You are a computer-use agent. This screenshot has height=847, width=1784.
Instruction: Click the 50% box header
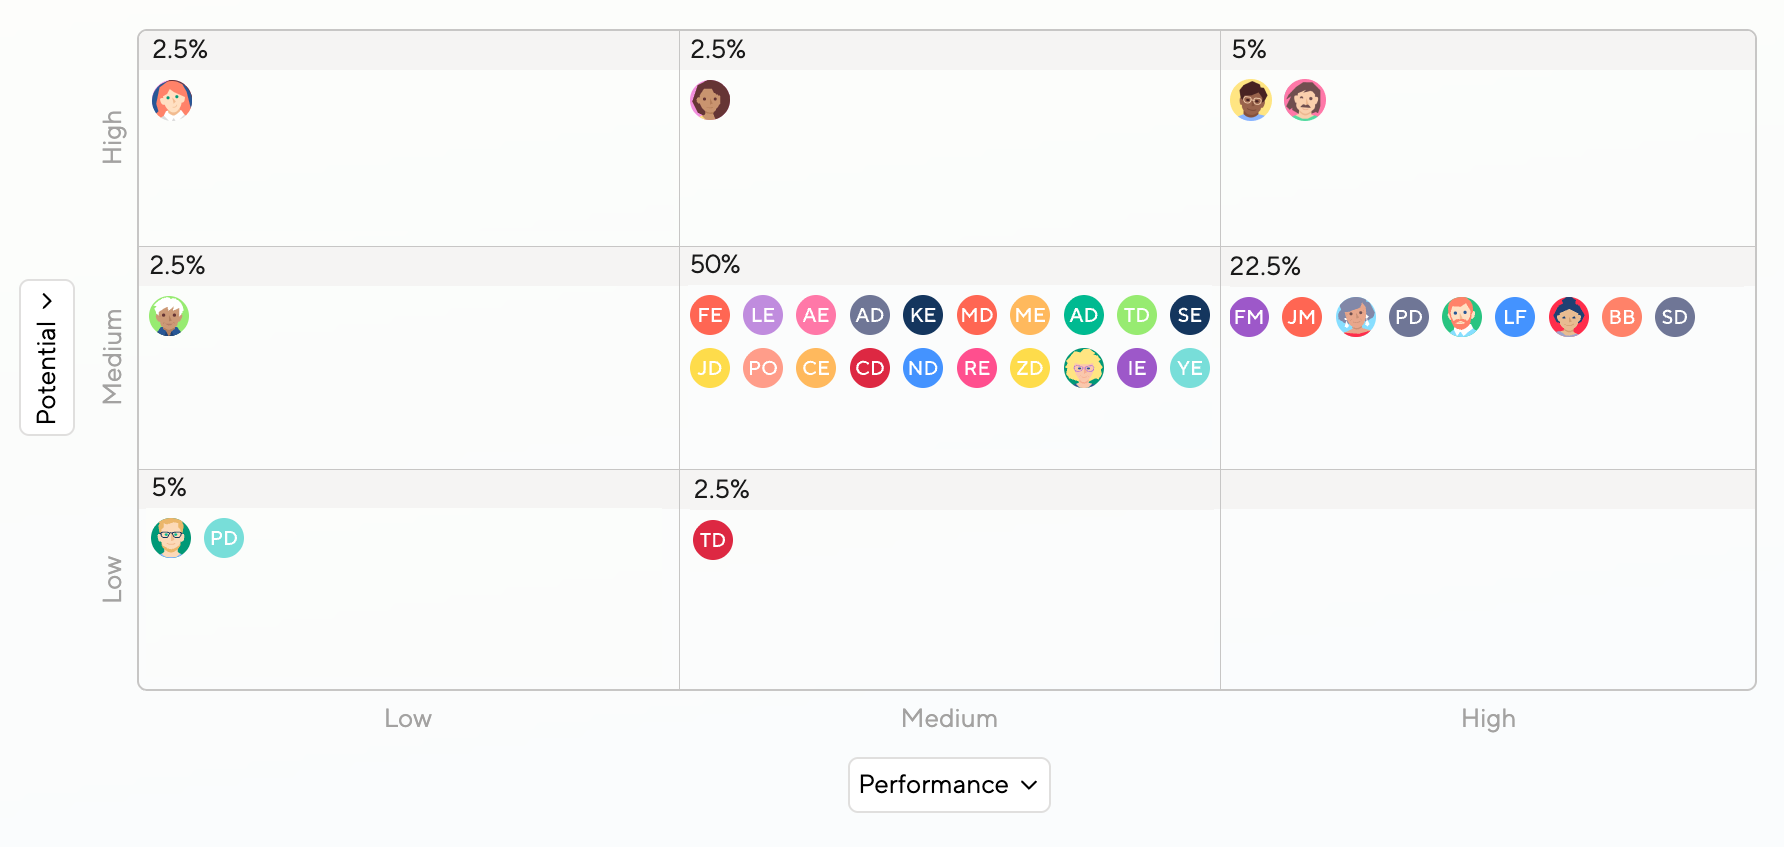[x=949, y=265]
